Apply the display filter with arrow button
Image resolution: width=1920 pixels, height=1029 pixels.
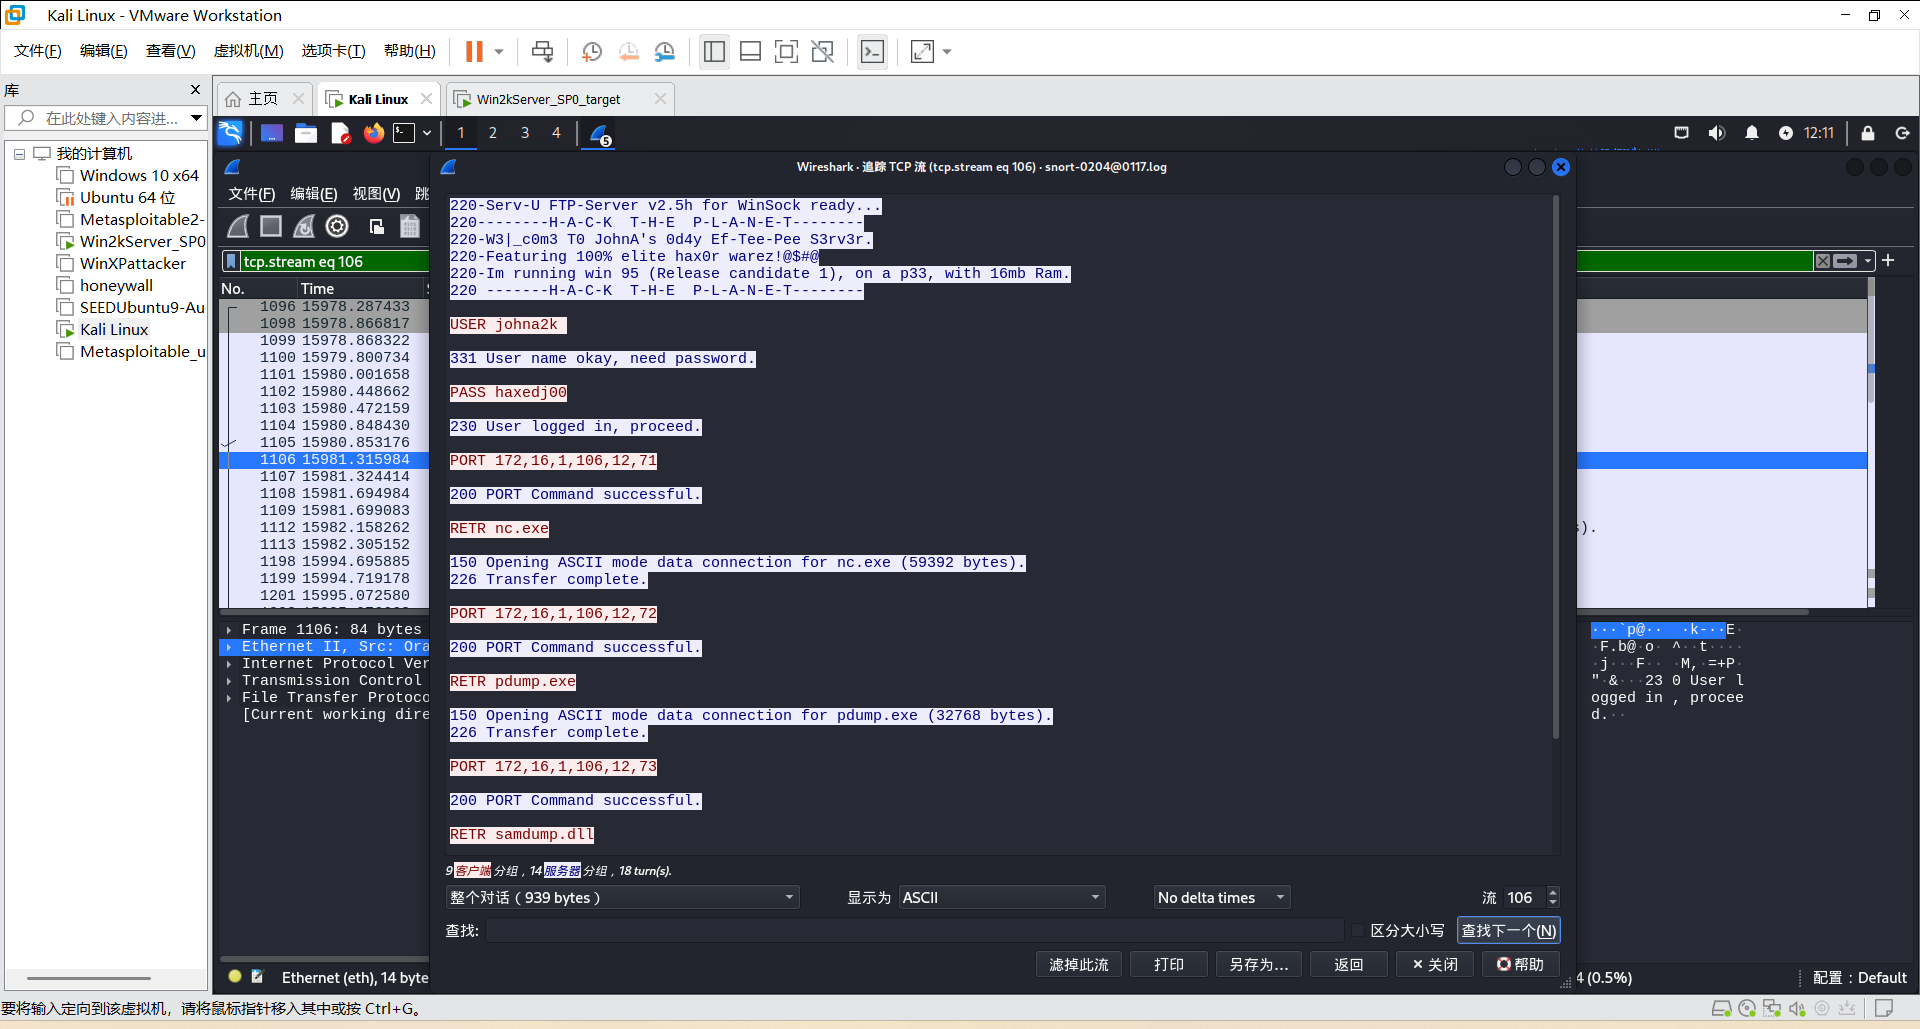(1846, 261)
